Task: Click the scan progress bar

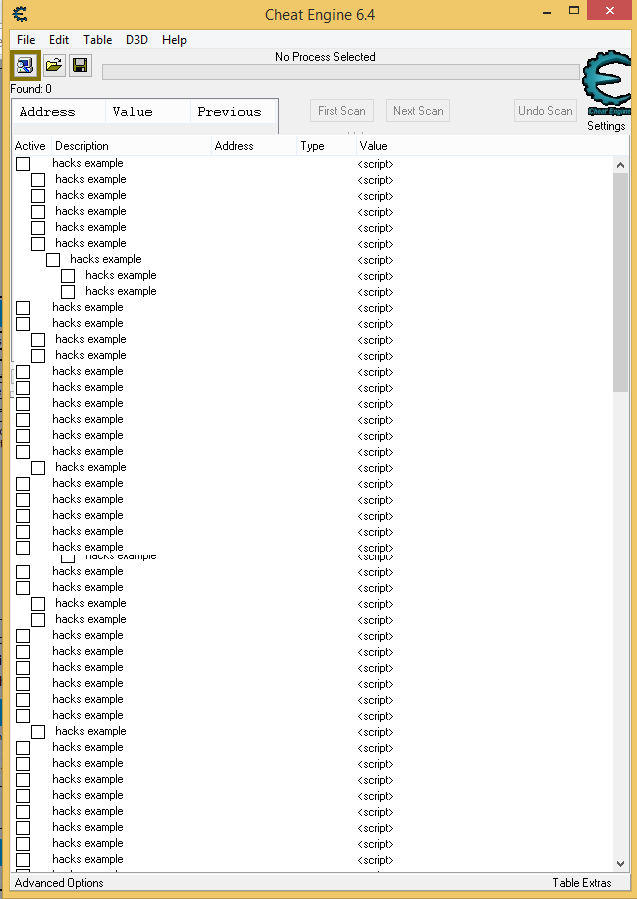Action: pos(341,72)
